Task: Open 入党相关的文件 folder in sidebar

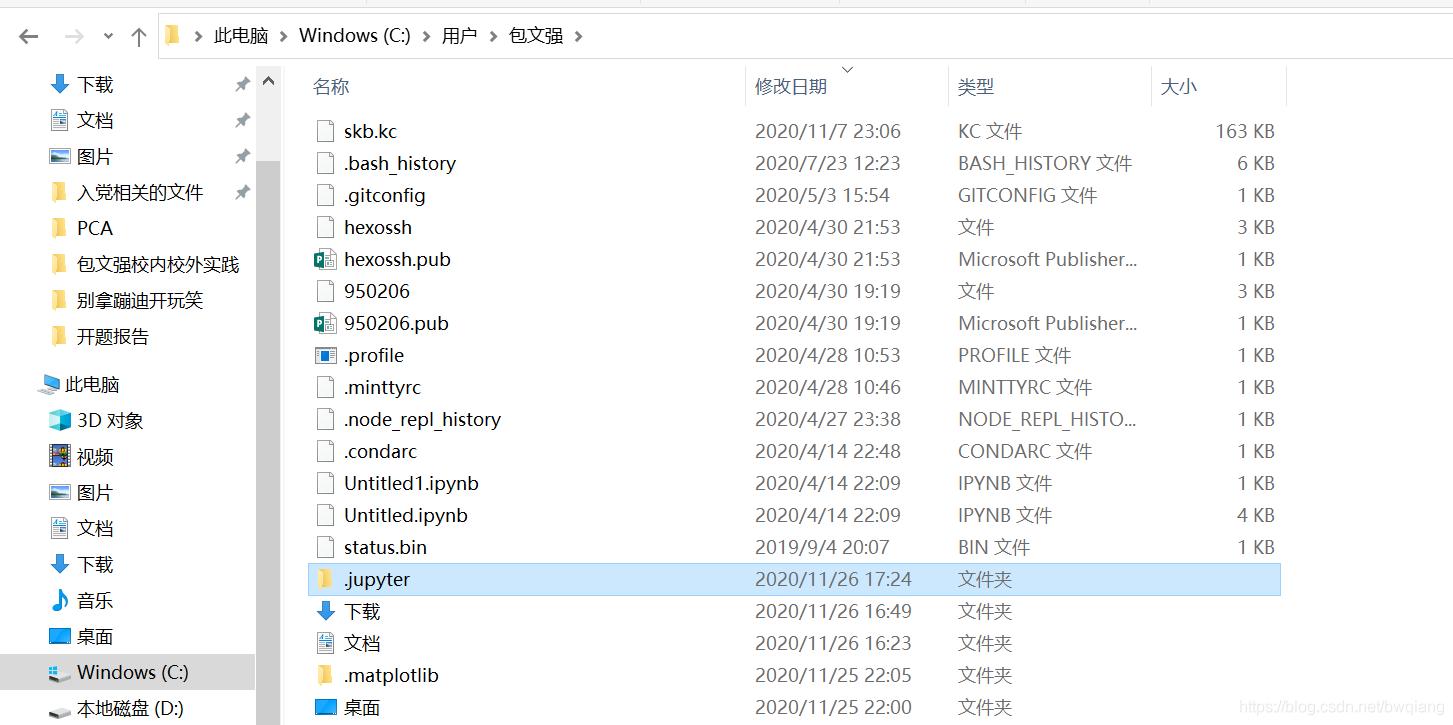Action: click(140, 192)
